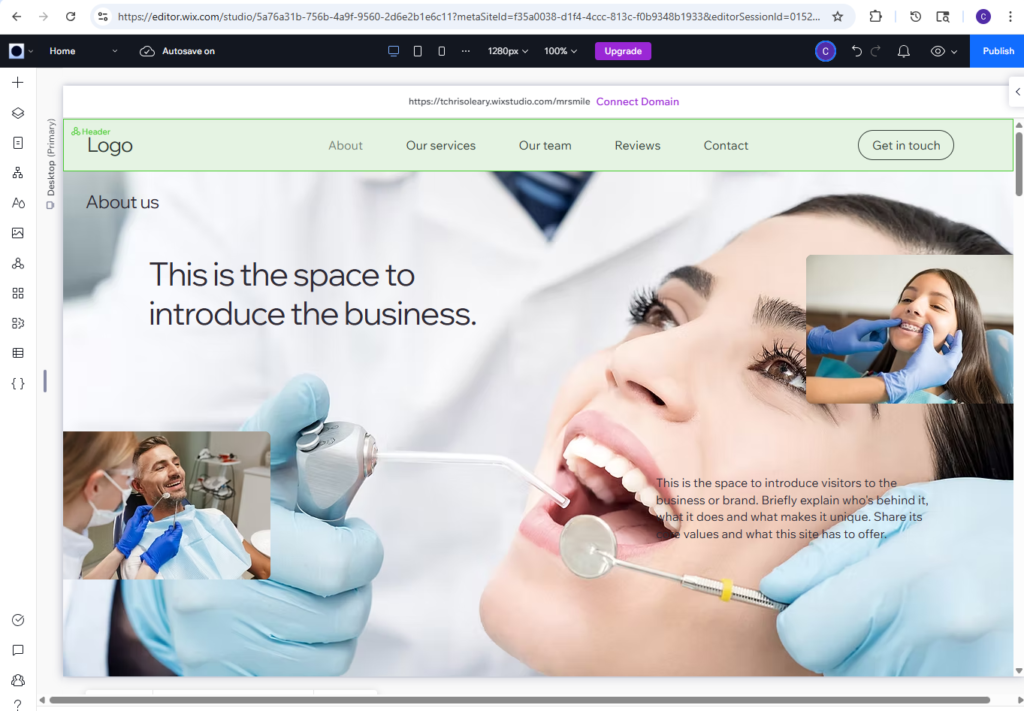Open the notifications bell

(904, 51)
